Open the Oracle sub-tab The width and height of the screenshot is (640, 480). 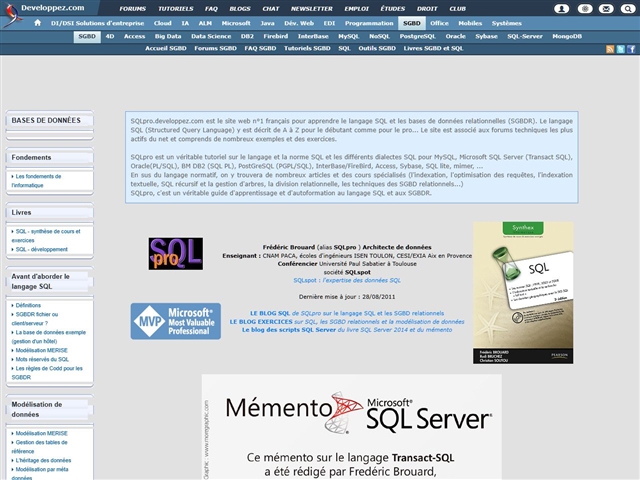456,36
